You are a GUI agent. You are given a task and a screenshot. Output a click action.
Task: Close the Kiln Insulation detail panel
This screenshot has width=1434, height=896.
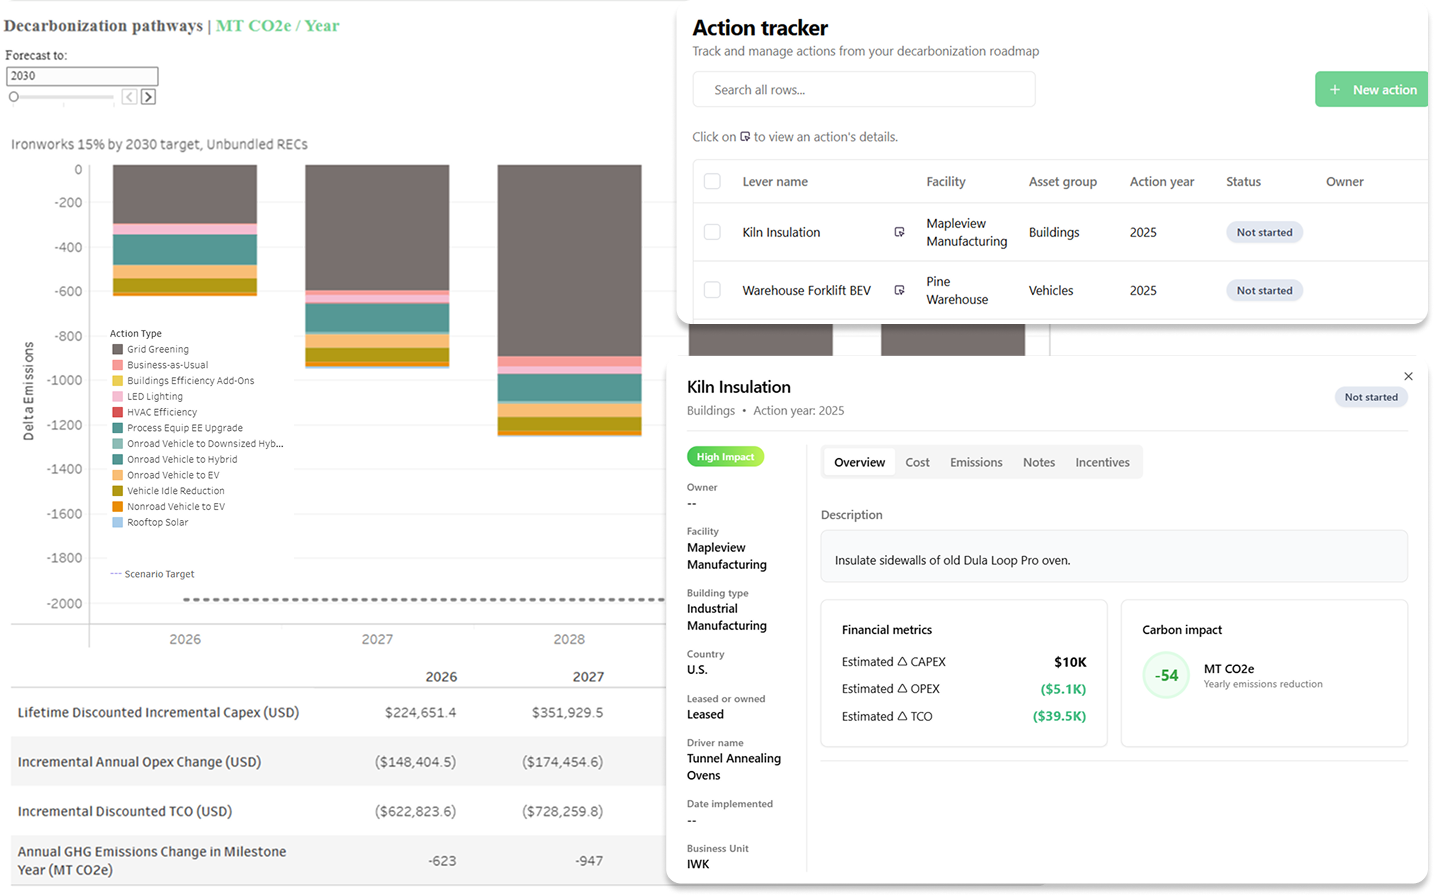click(x=1408, y=376)
